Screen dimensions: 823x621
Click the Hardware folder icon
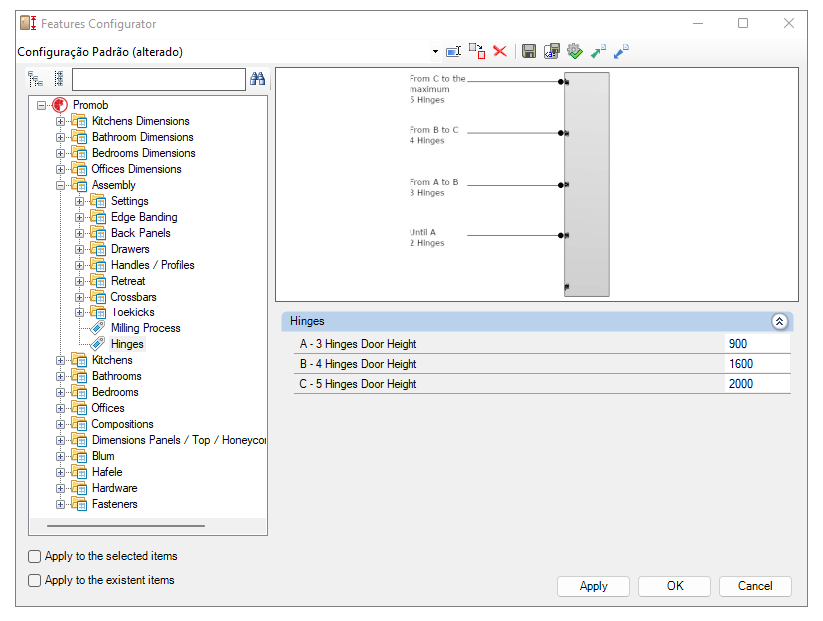coord(79,488)
